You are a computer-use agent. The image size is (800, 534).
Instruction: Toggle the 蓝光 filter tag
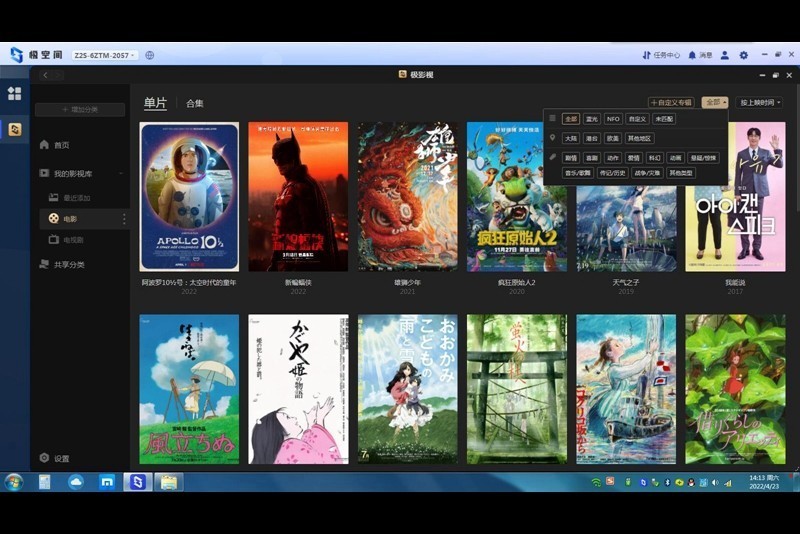click(x=592, y=119)
